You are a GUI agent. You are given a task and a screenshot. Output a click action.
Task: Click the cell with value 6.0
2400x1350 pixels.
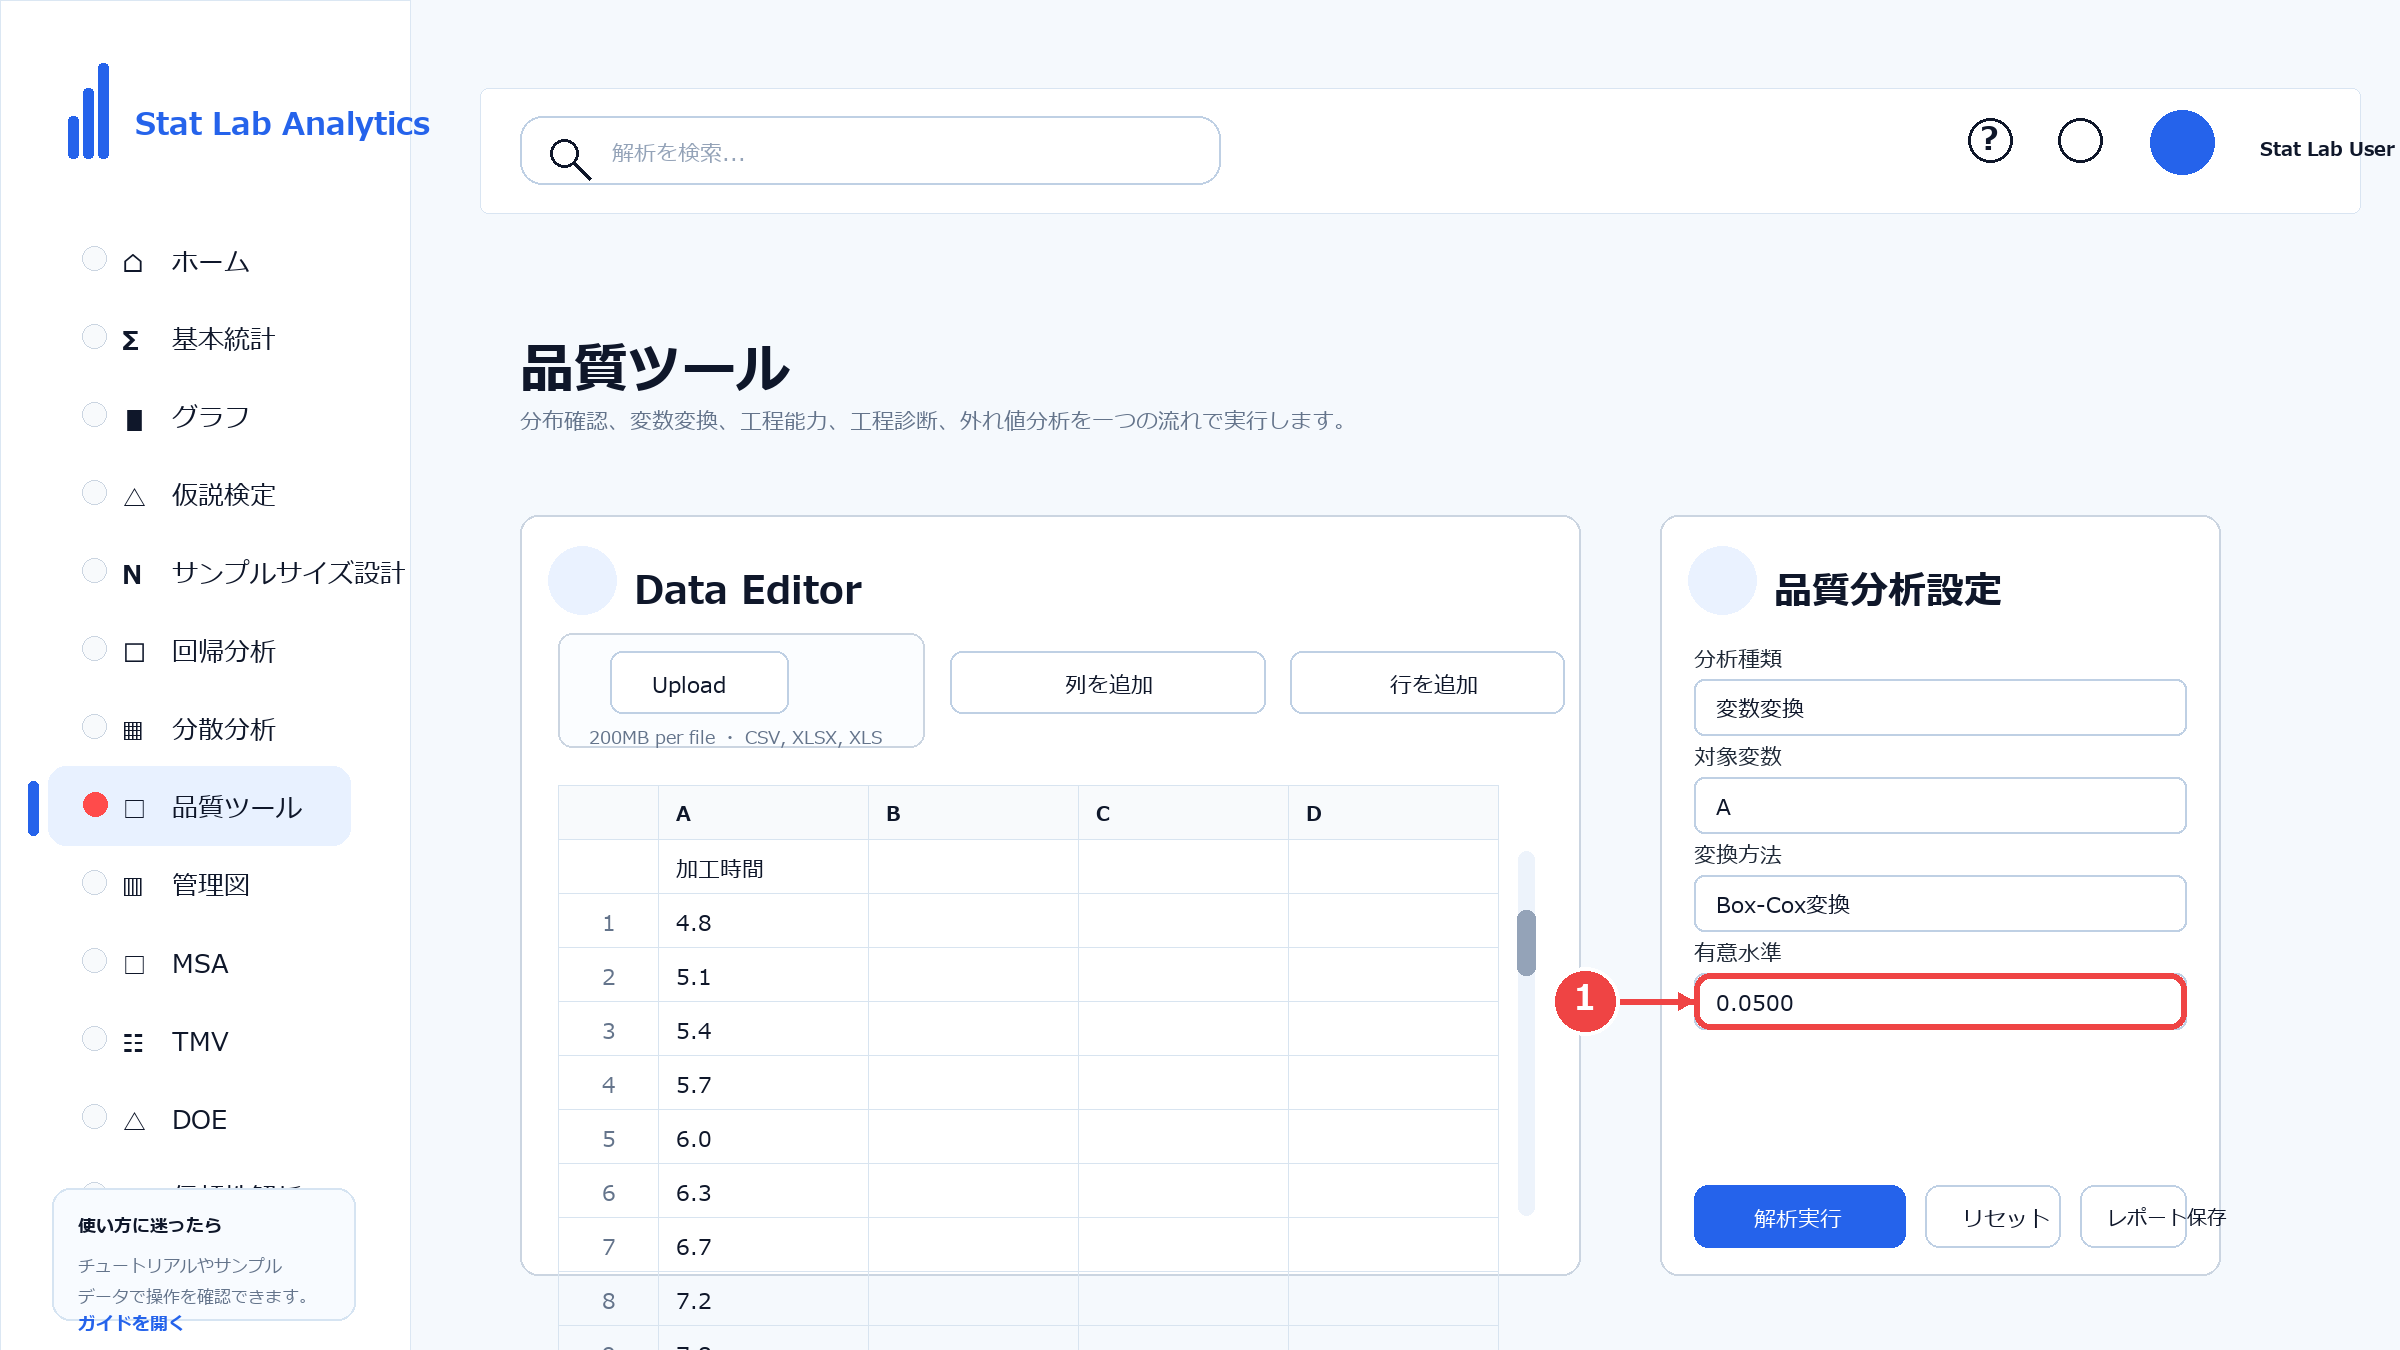tap(763, 1137)
